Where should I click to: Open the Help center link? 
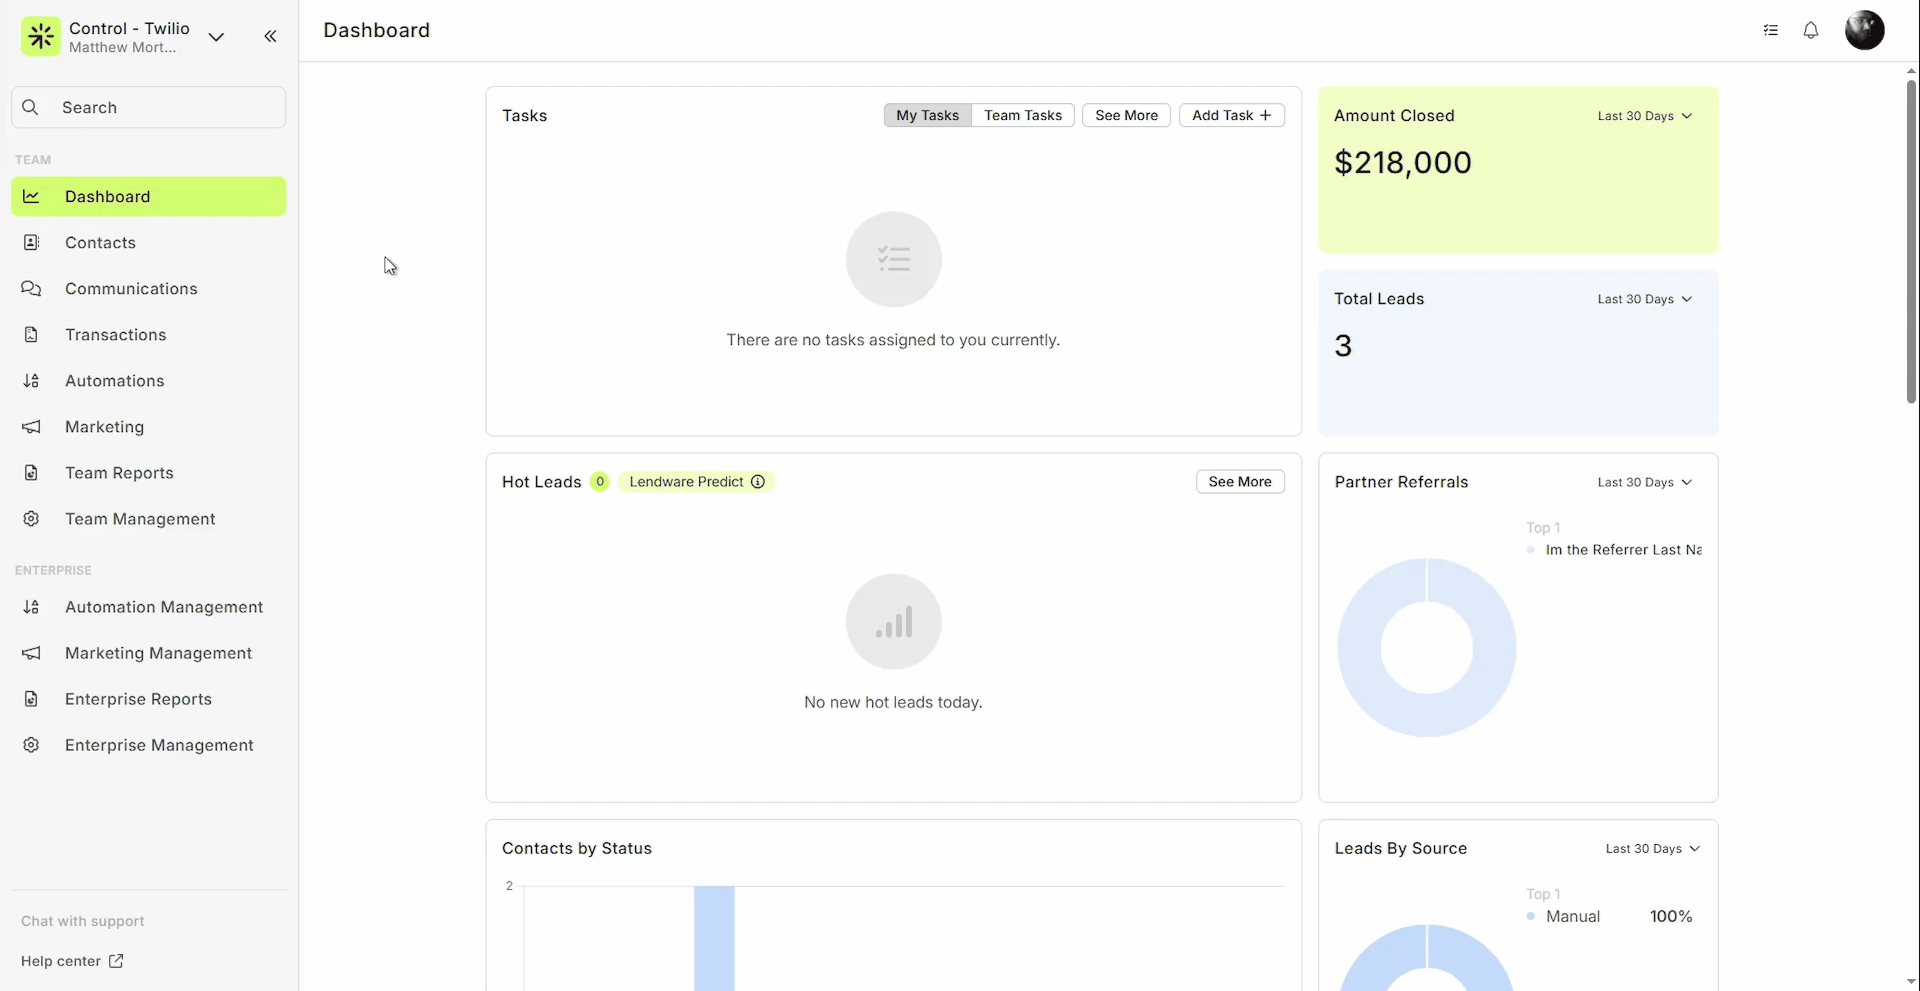[x=72, y=961]
